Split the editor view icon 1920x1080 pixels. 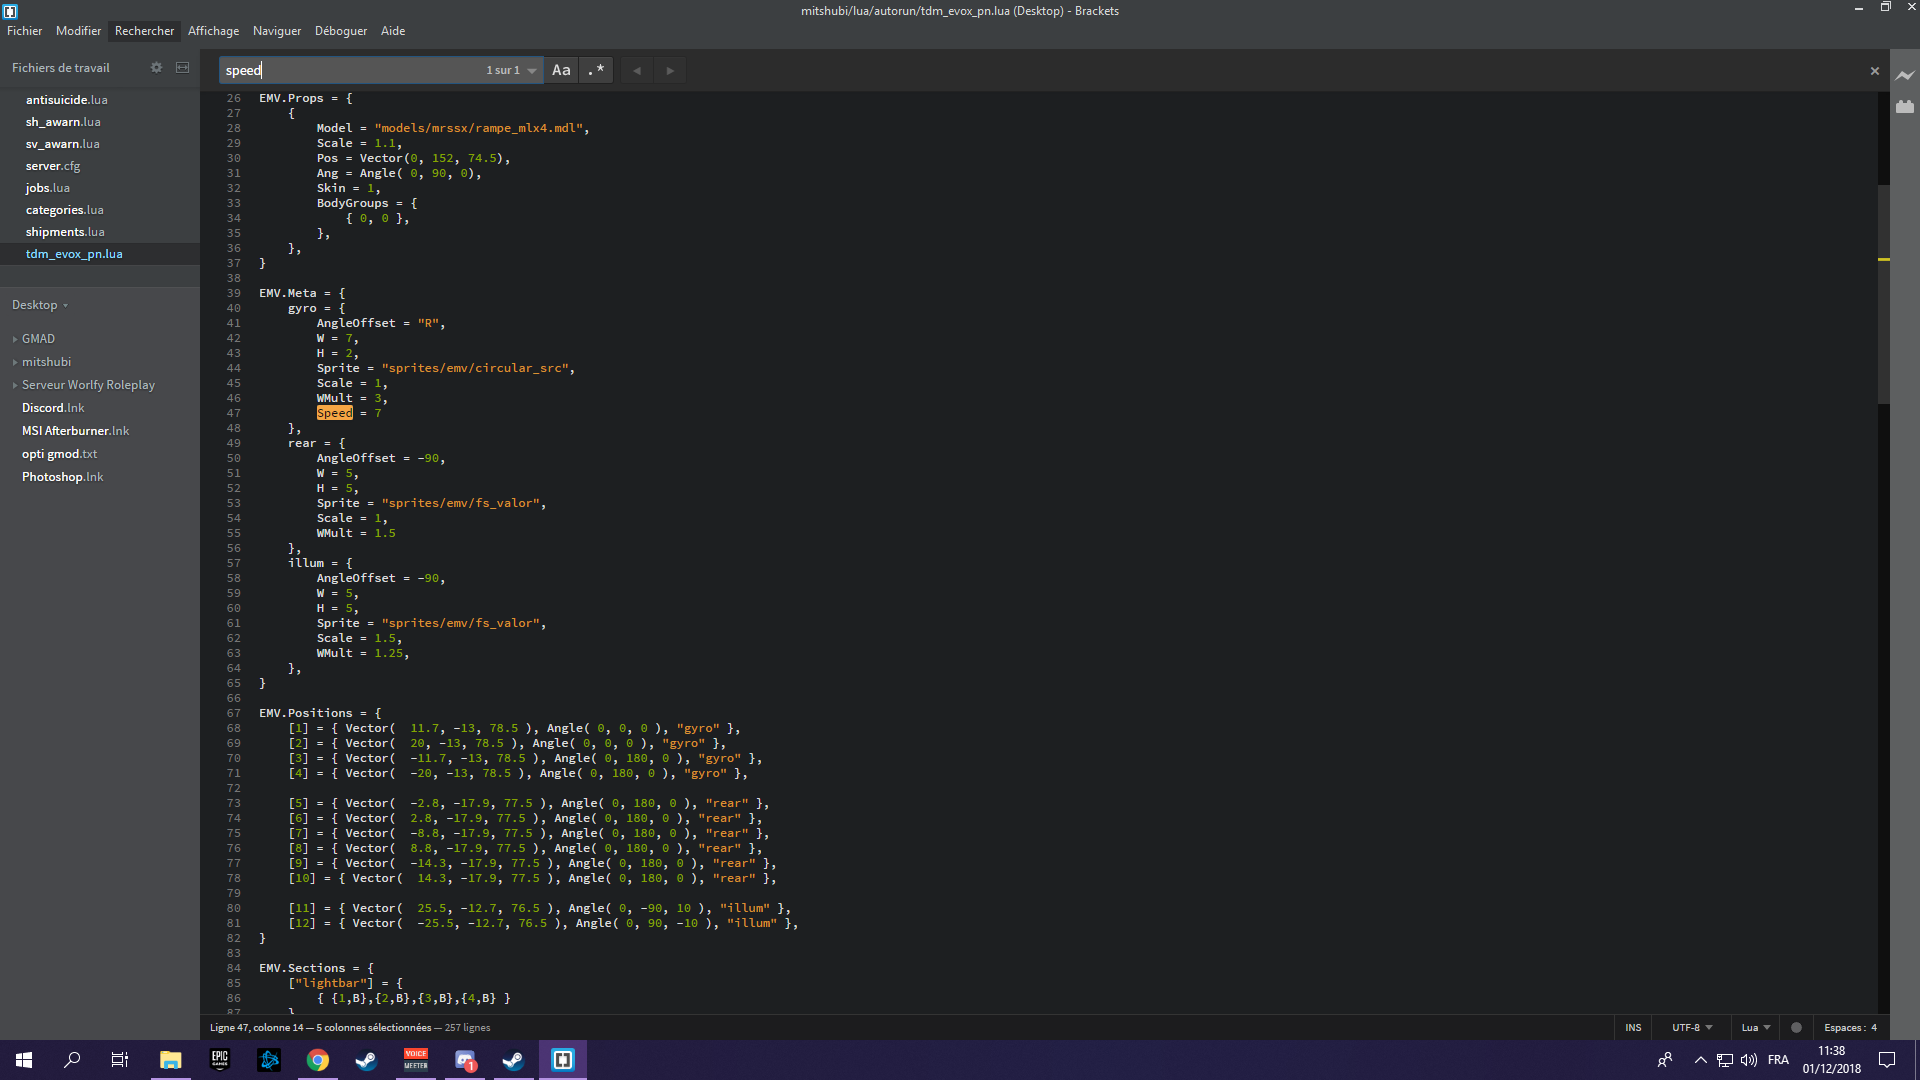pyautogui.click(x=182, y=68)
